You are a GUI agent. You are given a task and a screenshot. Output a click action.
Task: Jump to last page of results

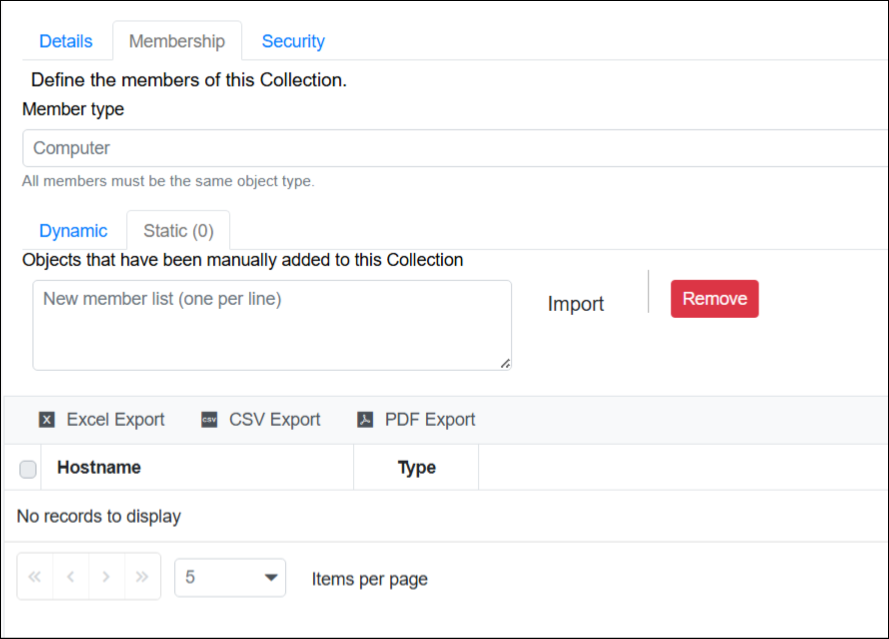(142, 577)
